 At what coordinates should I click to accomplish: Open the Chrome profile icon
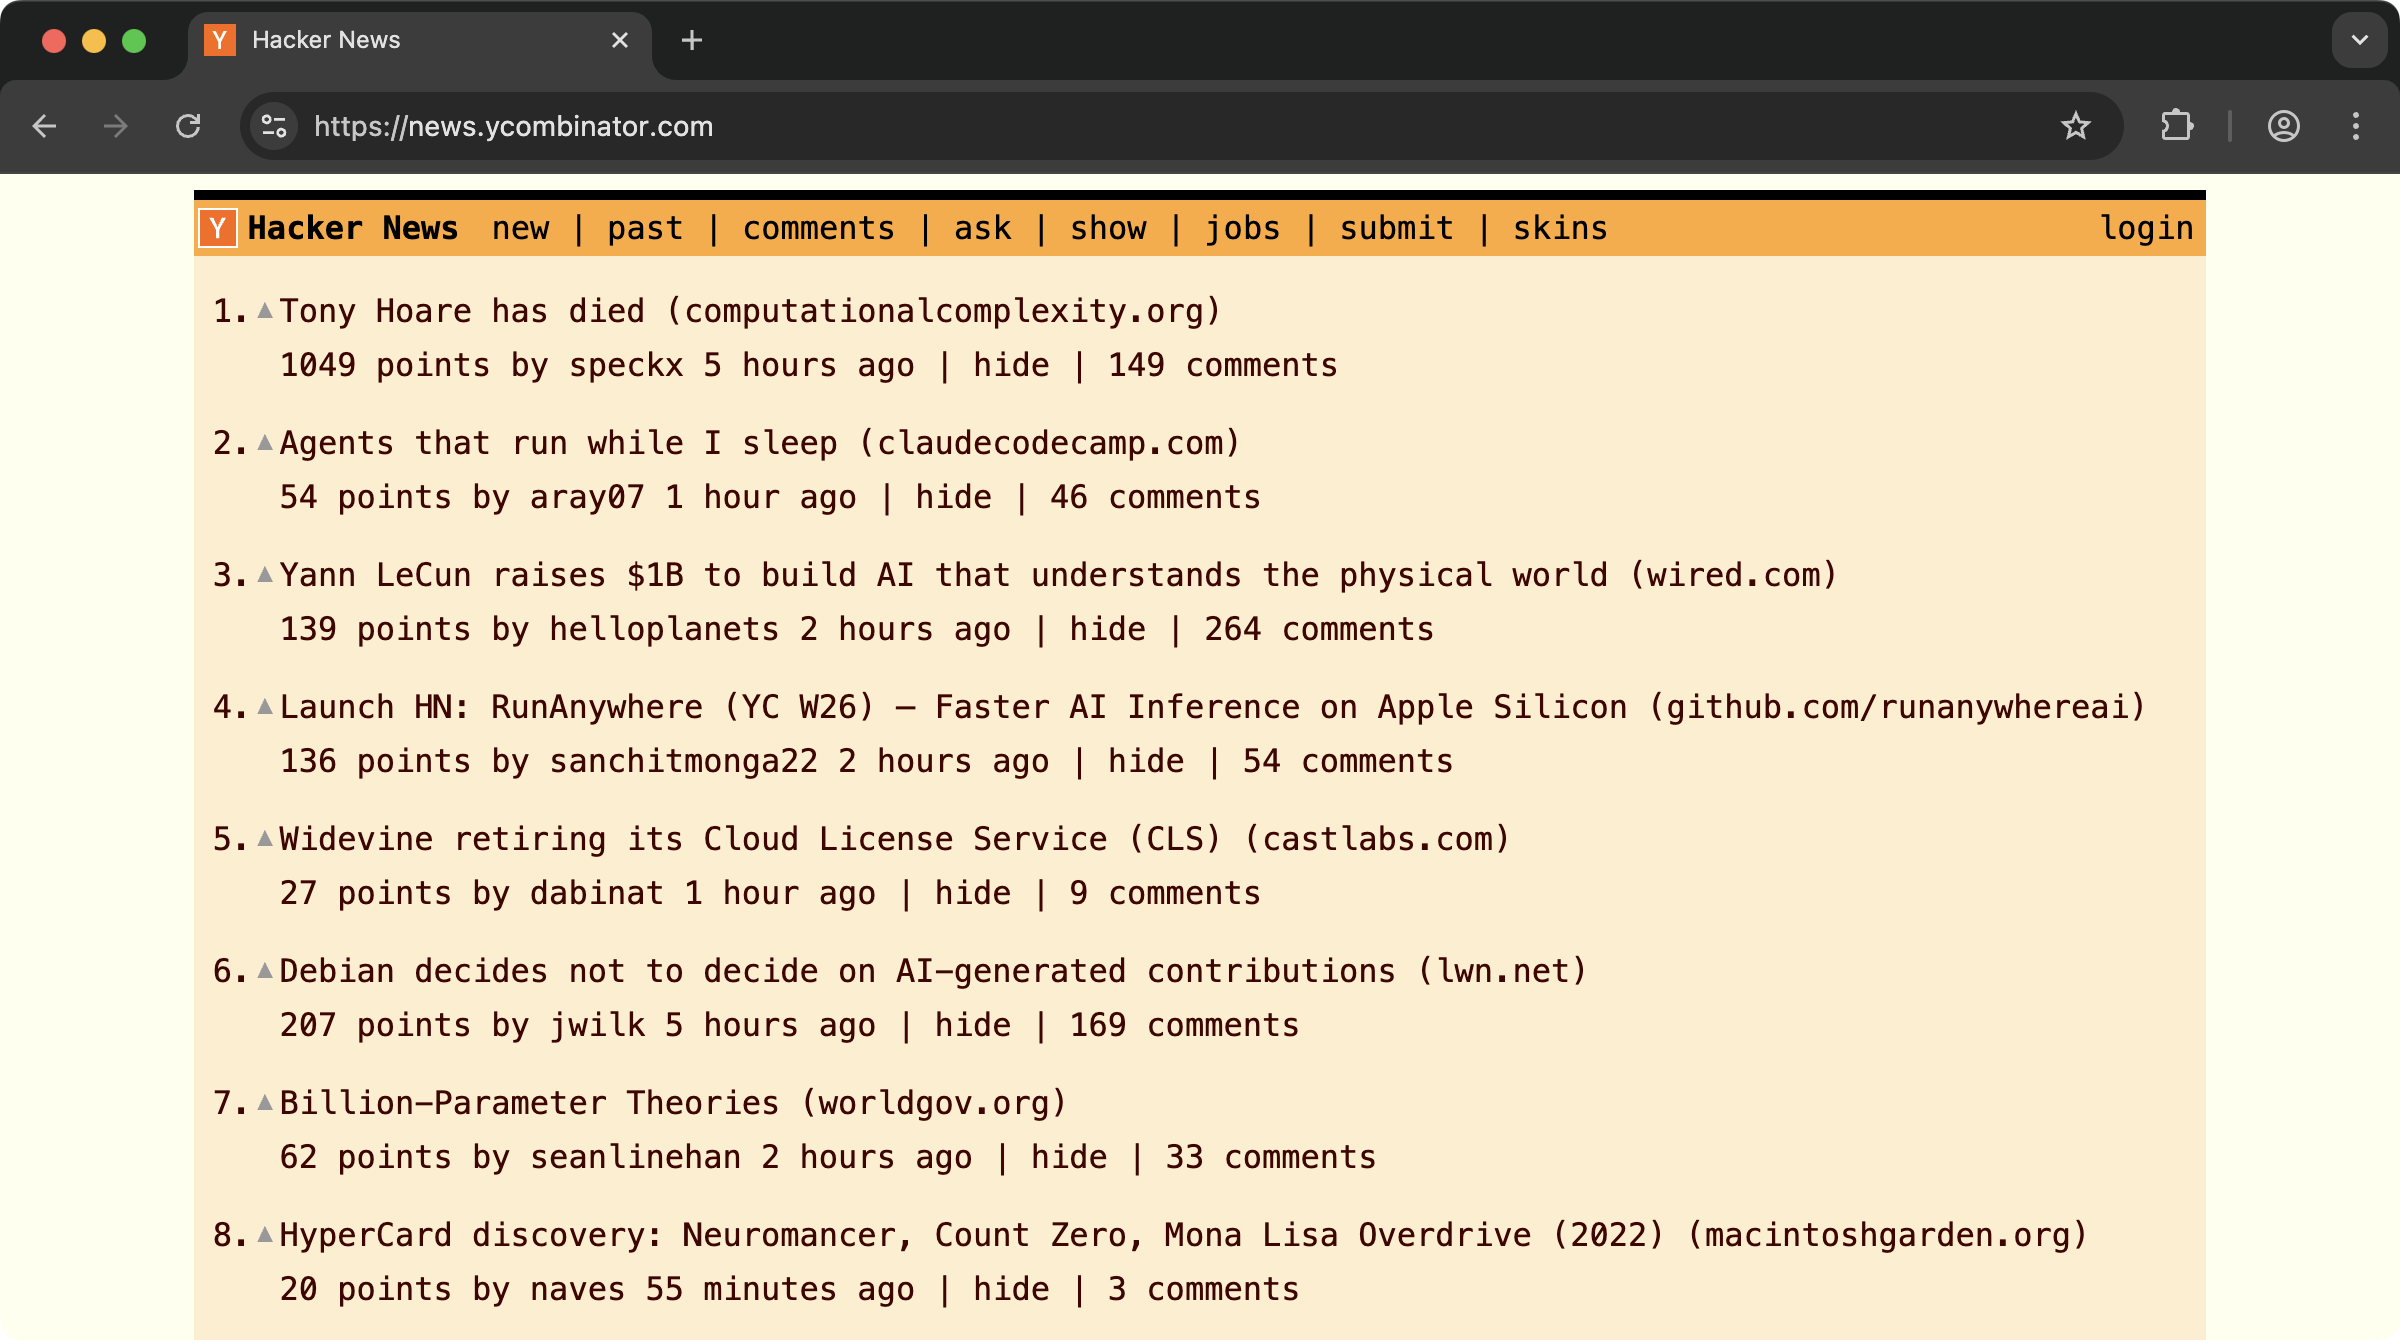click(x=2283, y=126)
